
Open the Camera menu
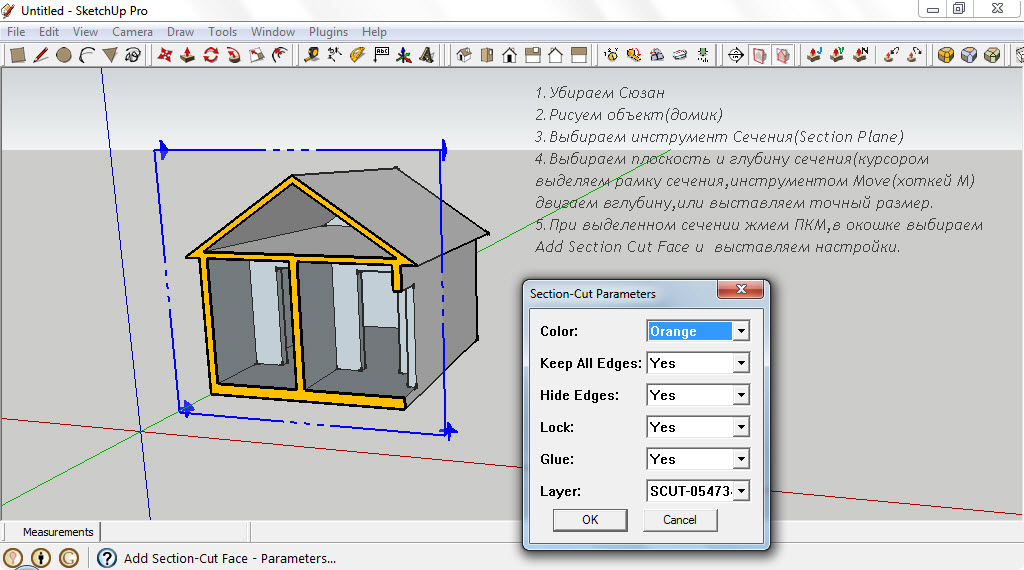point(132,32)
